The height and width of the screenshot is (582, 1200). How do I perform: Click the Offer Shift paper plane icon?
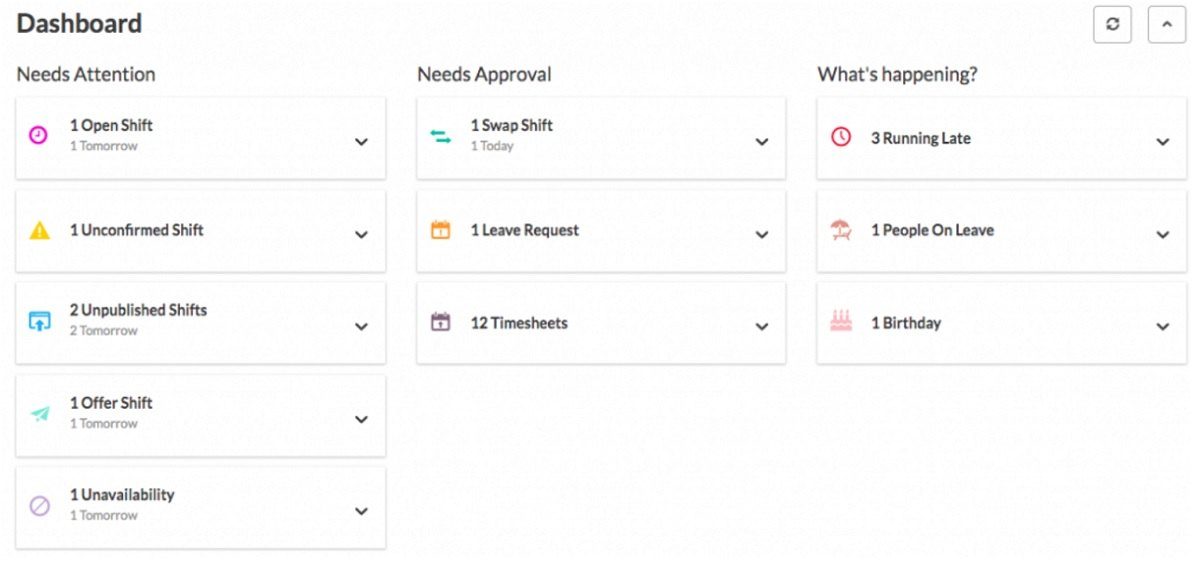pyautogui.click(x=38, y=413)
